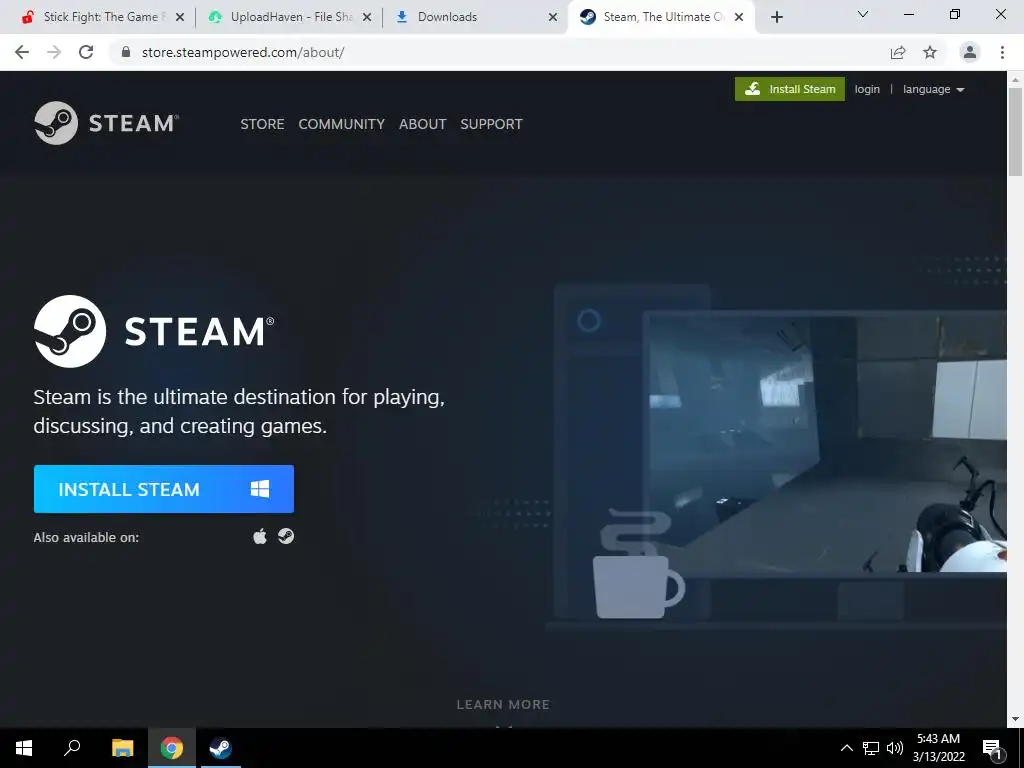Click the Steam logo in the header
This screenshot has height=768, width=1024.
coord(106,123)
